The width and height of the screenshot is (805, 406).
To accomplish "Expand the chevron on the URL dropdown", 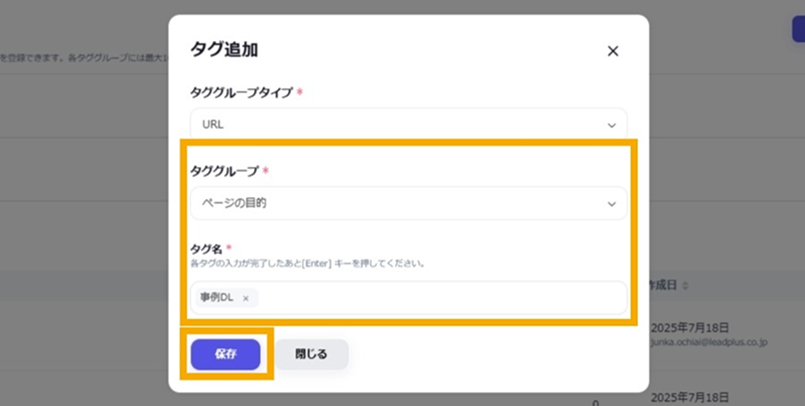I will [x=612, y=125].
